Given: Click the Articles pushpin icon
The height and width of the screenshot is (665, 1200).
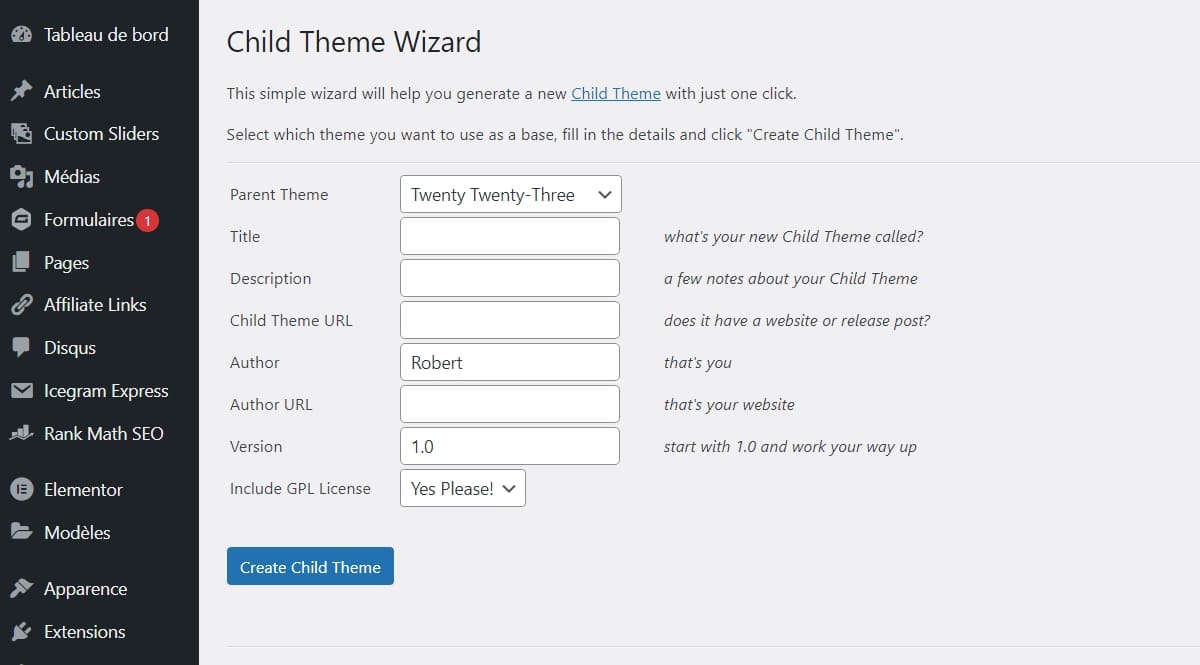Looking at the screenshot, I should click(x=21, y=91).
